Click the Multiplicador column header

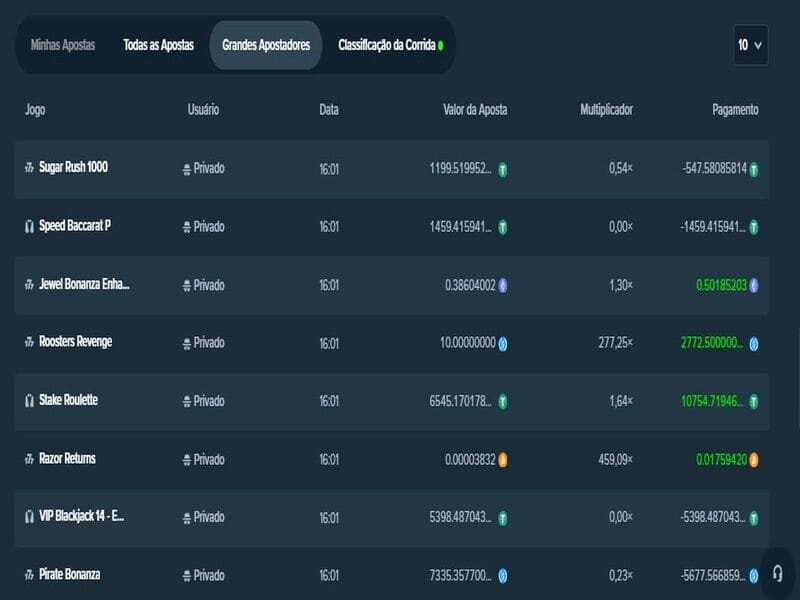coord(607,109)
